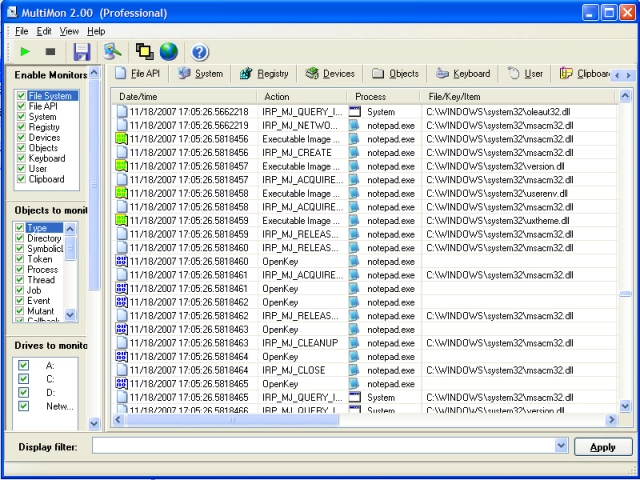Open the Edit menu
Image resolution: width=640 pixels, height=480 pixels.
pos(44,31)
